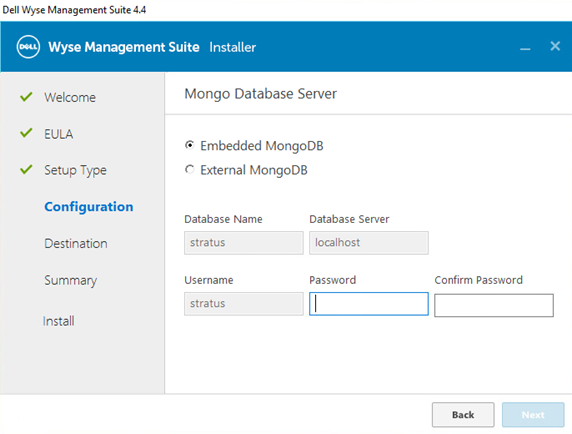Viewport: 572px width, 434px height.
Task: Open the Welcome step in sidebar
Action: [70, 97]
